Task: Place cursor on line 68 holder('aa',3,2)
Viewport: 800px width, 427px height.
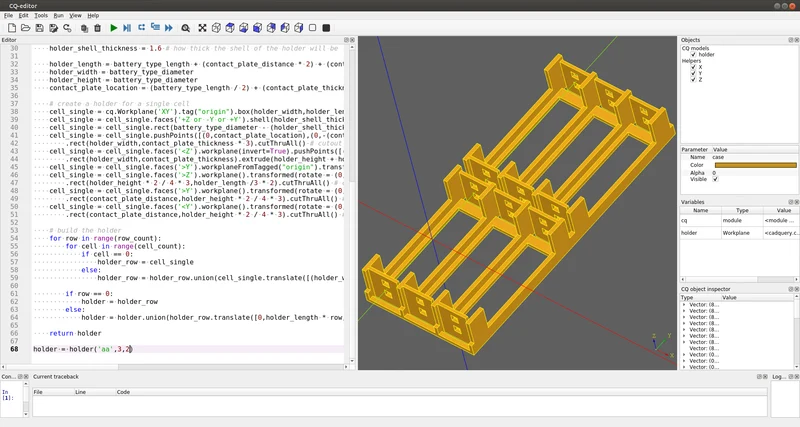Action: click(83, 349)
